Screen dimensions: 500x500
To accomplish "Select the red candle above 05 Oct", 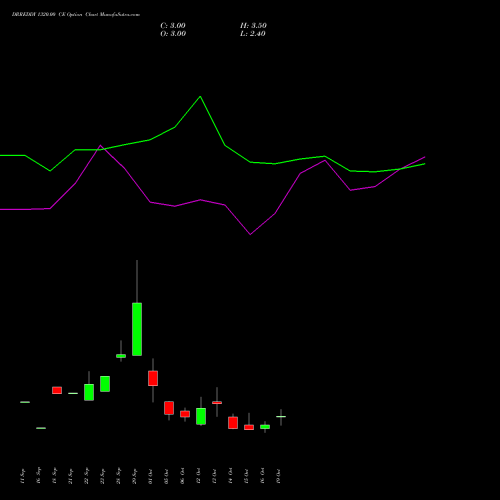I will pyautogui.click(x=169, y=408).
